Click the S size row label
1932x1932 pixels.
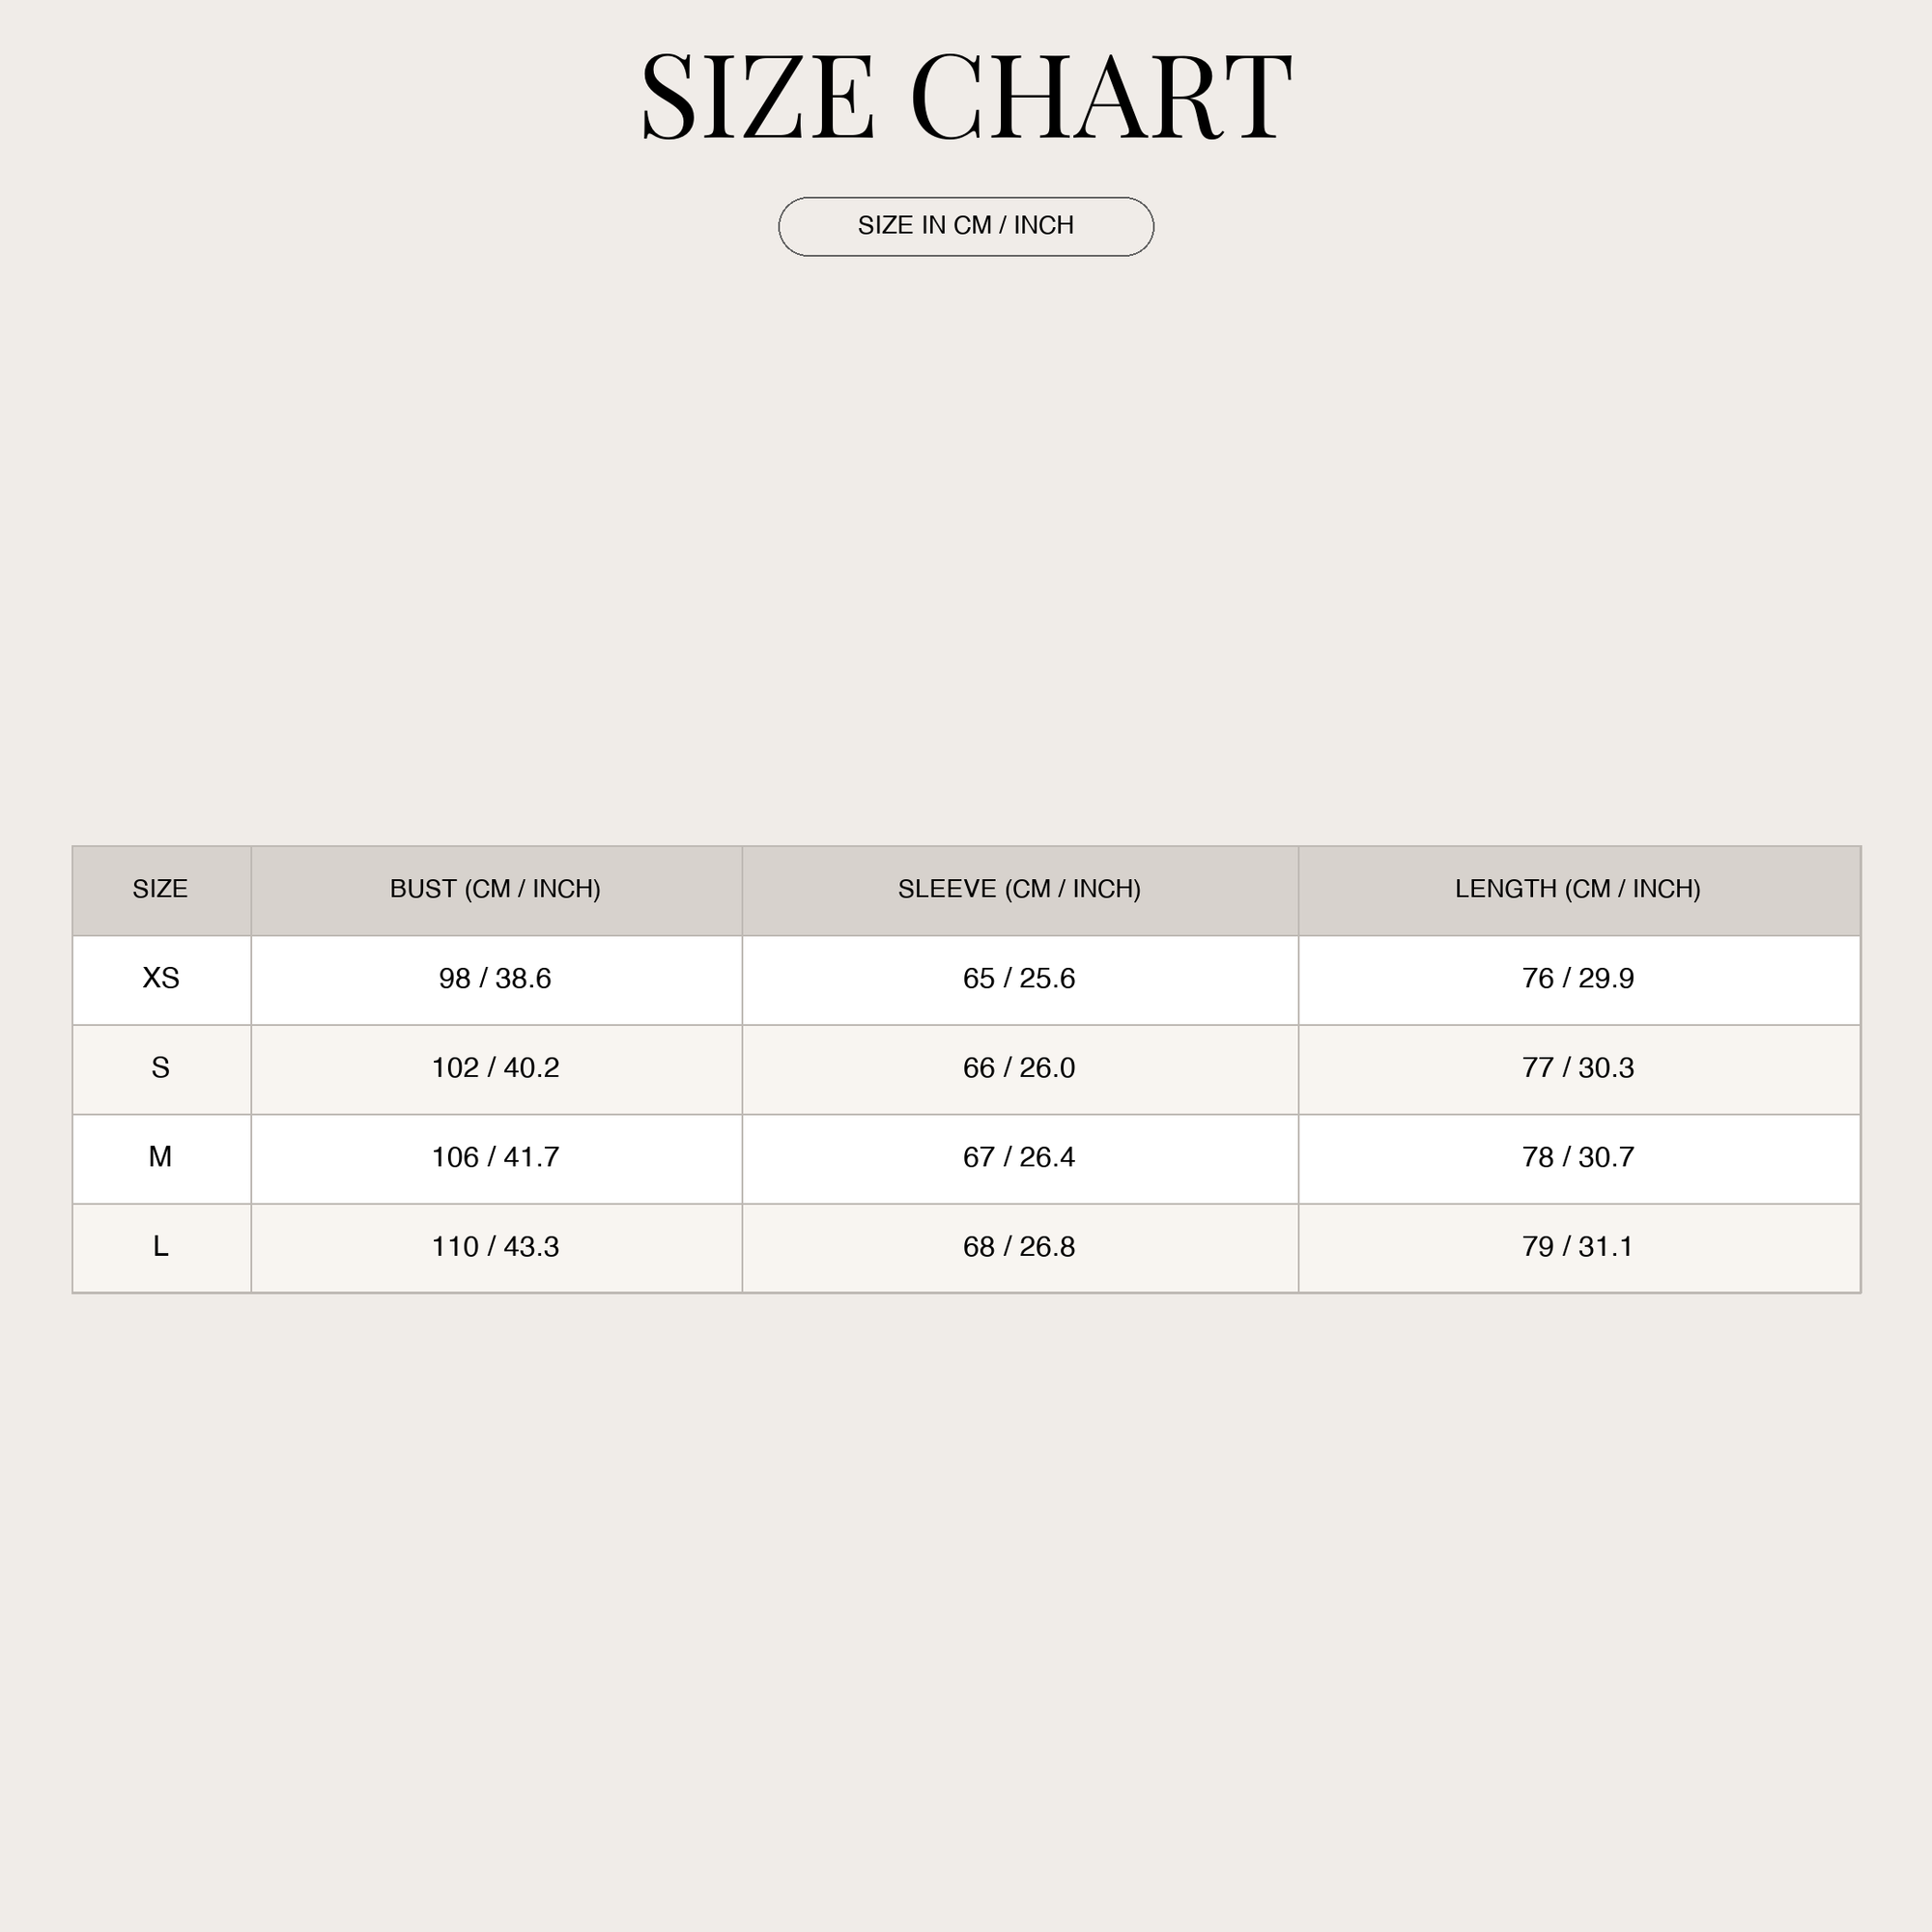click(x=161, y=1067)
